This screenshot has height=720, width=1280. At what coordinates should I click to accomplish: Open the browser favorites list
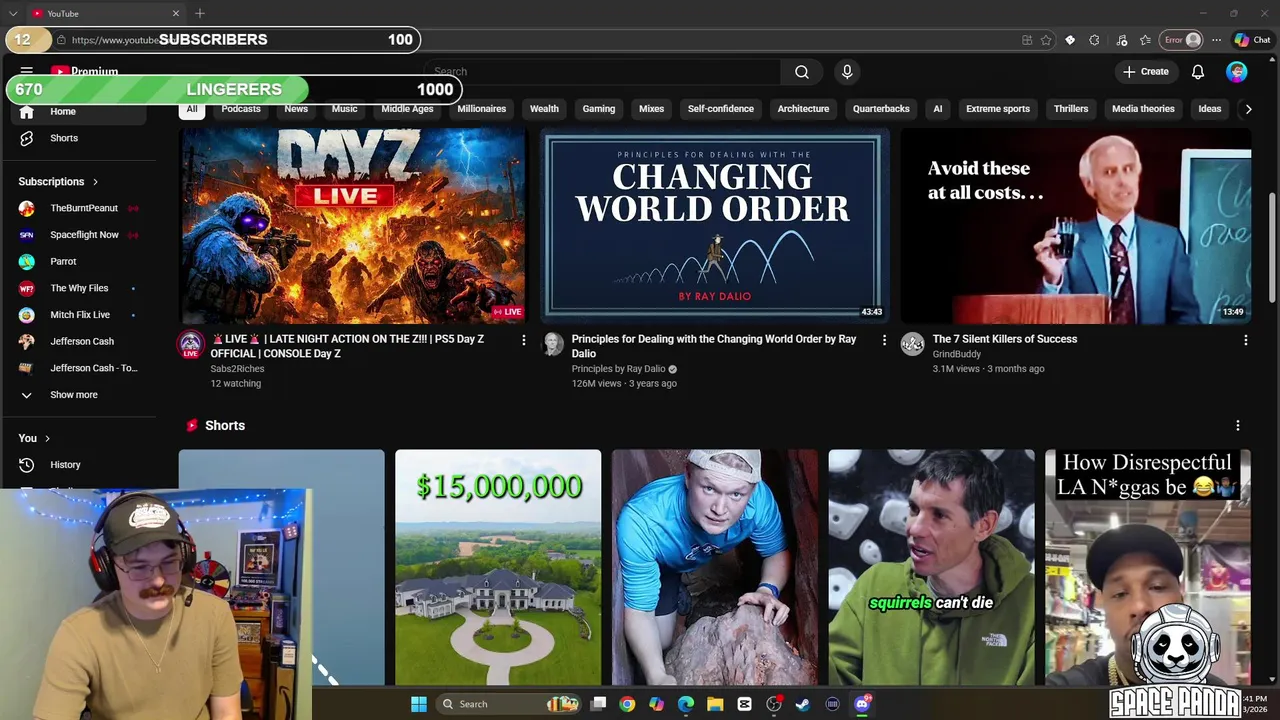coord(1145,40)
